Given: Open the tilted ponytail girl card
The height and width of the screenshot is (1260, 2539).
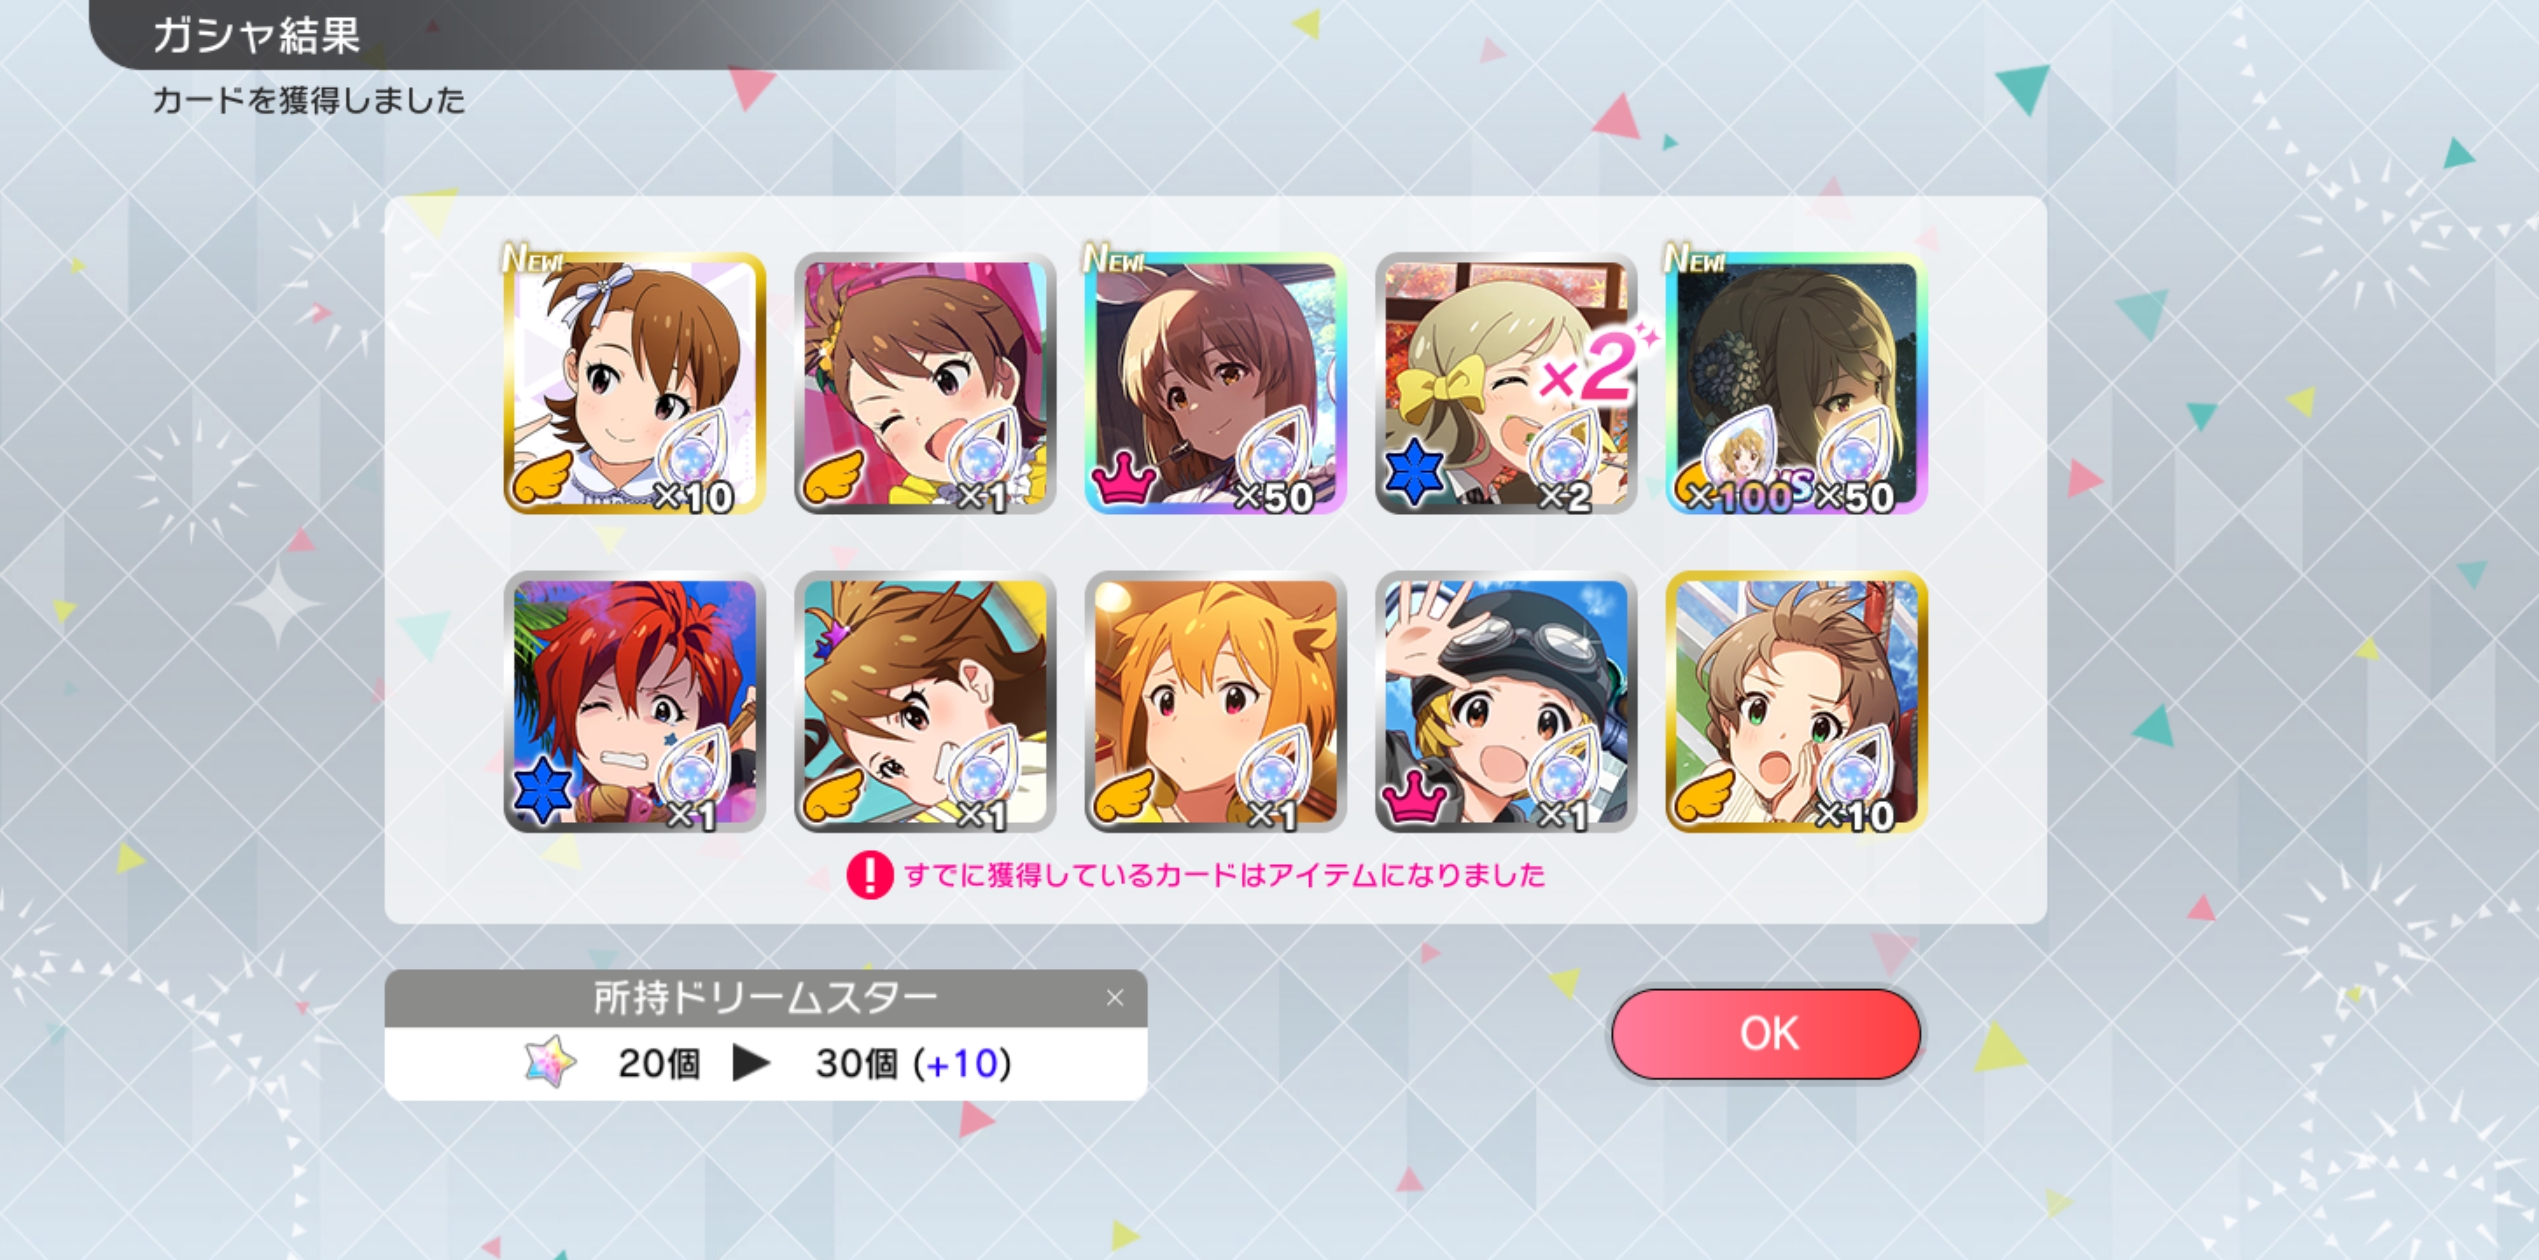Looking at the screenshot, I should point(925,702).
